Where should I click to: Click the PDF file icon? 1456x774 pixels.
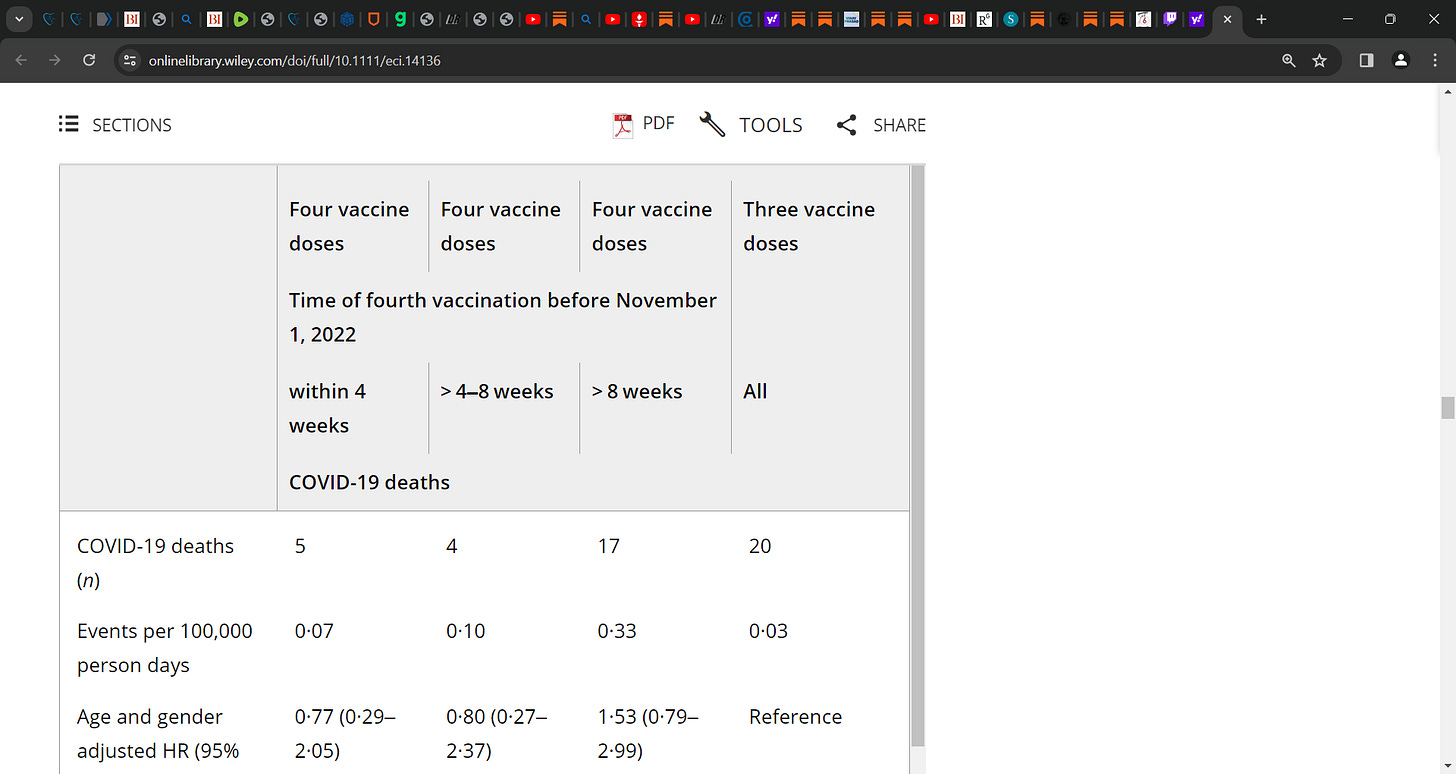623,125
